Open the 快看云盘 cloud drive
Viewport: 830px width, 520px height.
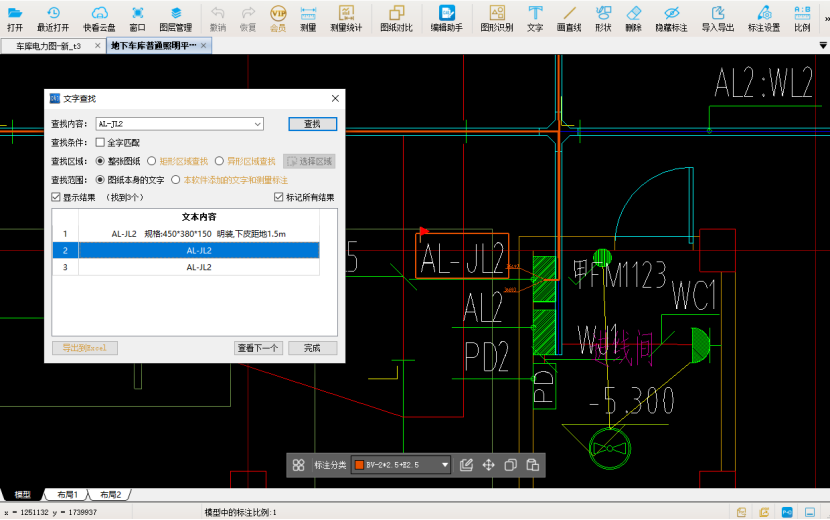(98, 18)
